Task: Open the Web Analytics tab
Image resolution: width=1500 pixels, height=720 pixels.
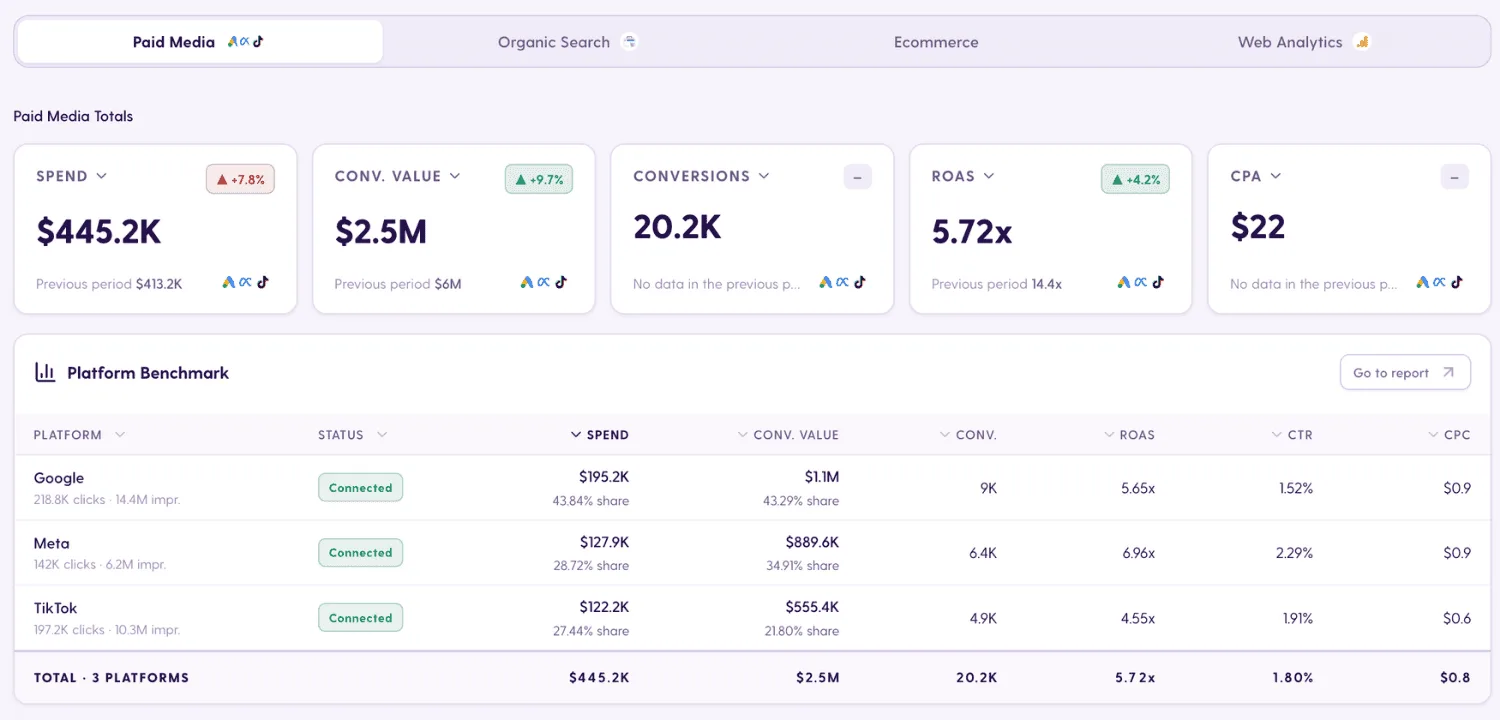Action: (x=1304, y=42)
